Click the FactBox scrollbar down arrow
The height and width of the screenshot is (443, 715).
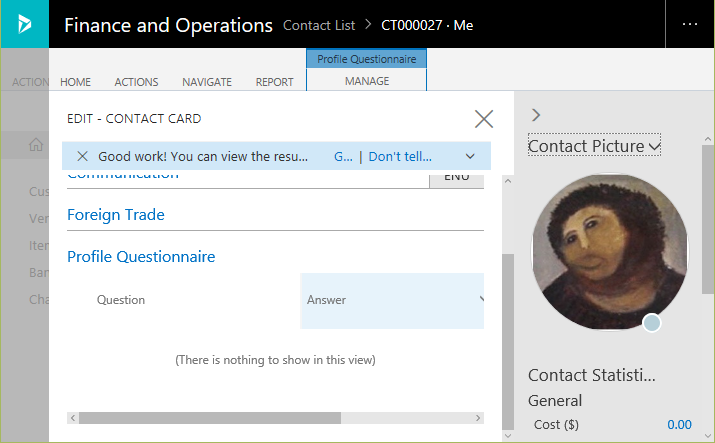click(x=708, y=436)
